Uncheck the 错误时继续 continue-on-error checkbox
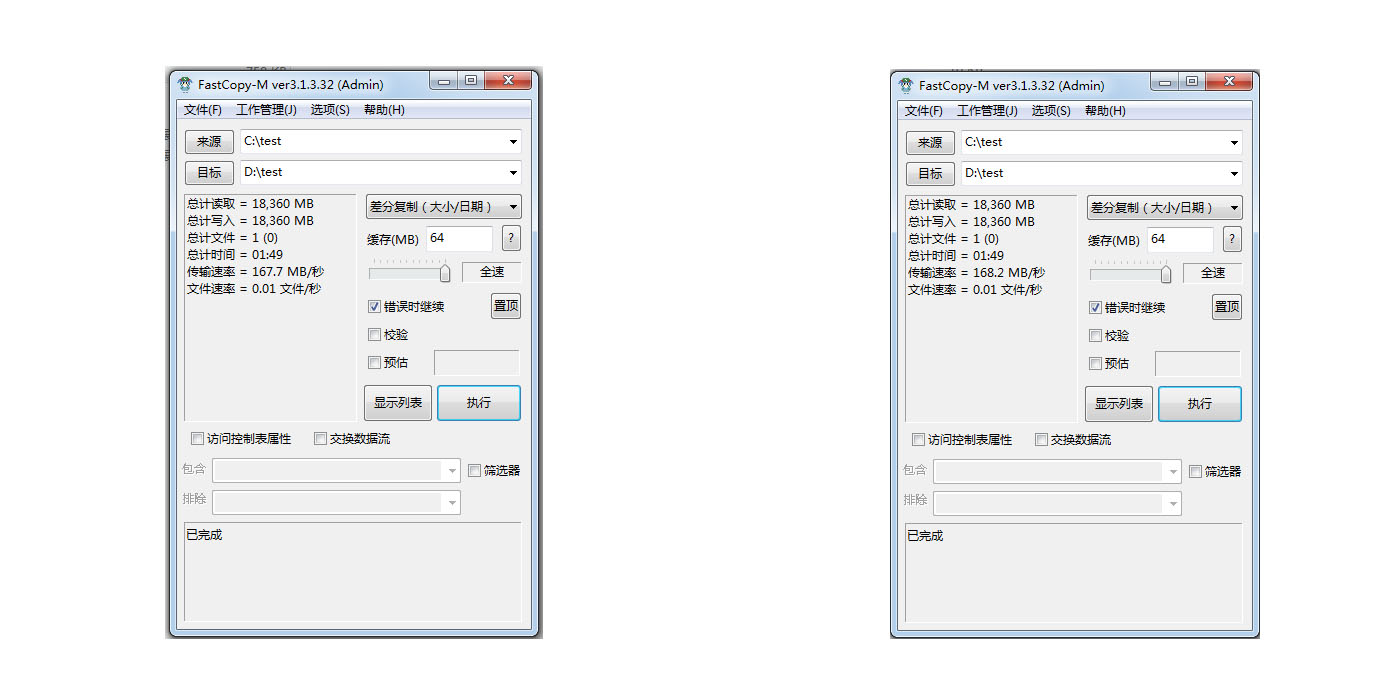The image size is (1400, 700). coord(374,306)
